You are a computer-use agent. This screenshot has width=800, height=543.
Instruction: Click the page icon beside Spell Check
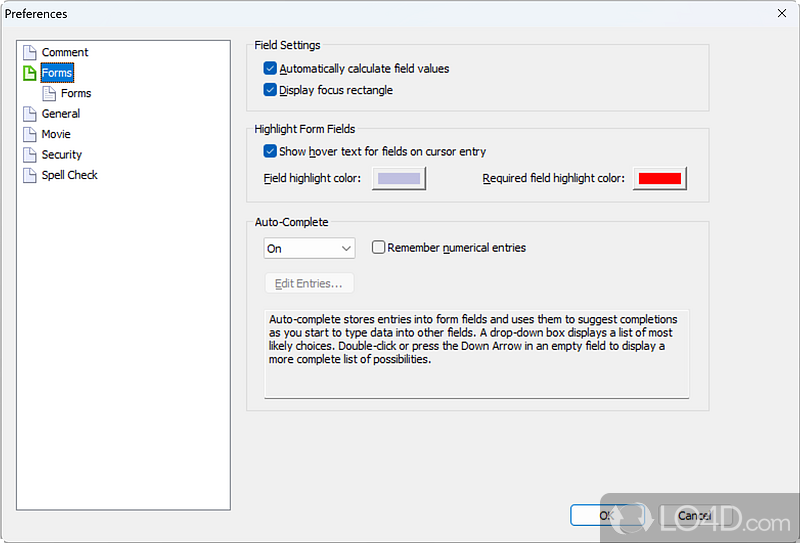pyautogui.click(x=30, y=175)
